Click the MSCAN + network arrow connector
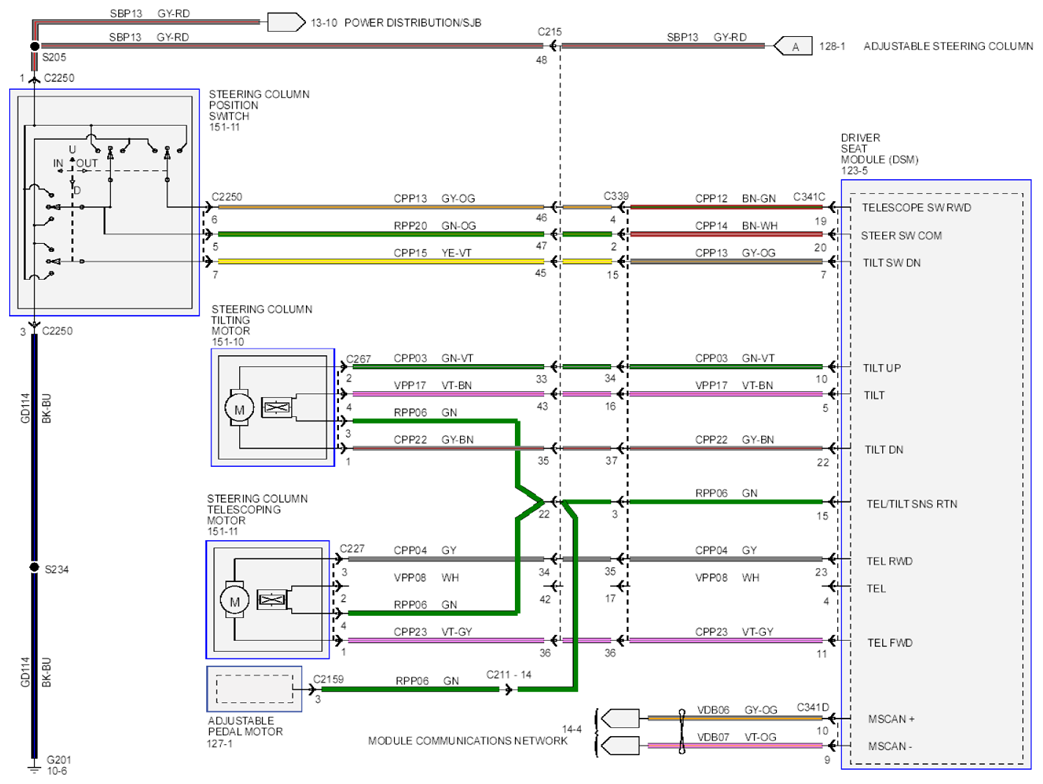This screenshot has width=1043, height=784. [x=620, y=718]
